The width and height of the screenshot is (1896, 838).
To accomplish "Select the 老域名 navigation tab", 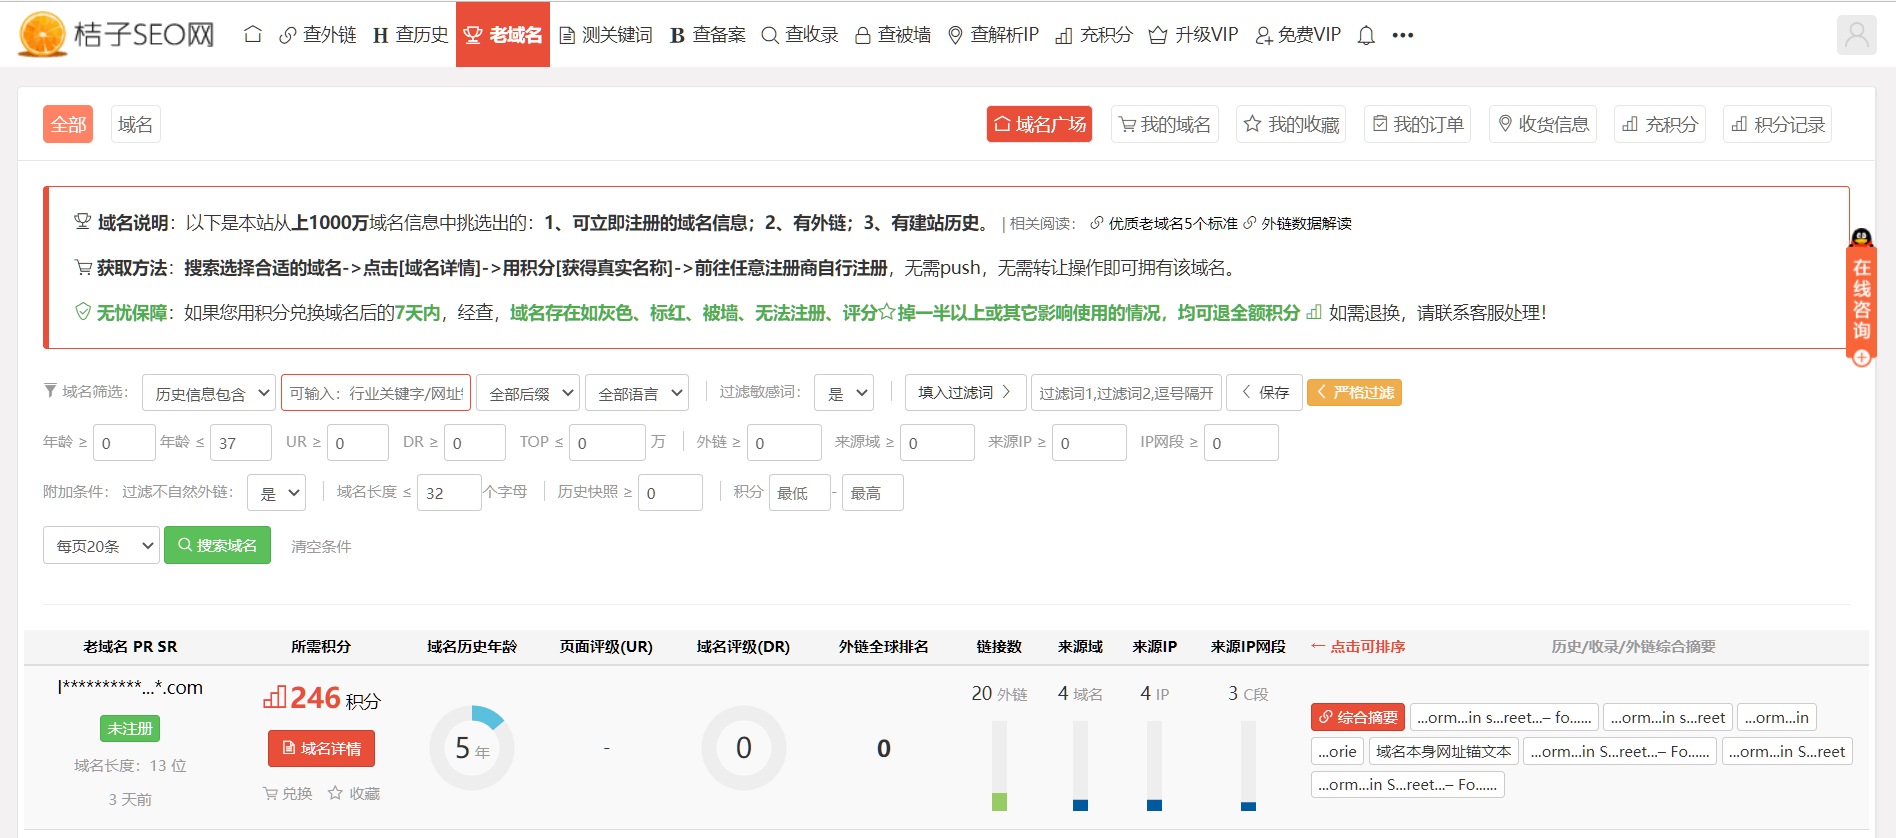I will (503, 35).
